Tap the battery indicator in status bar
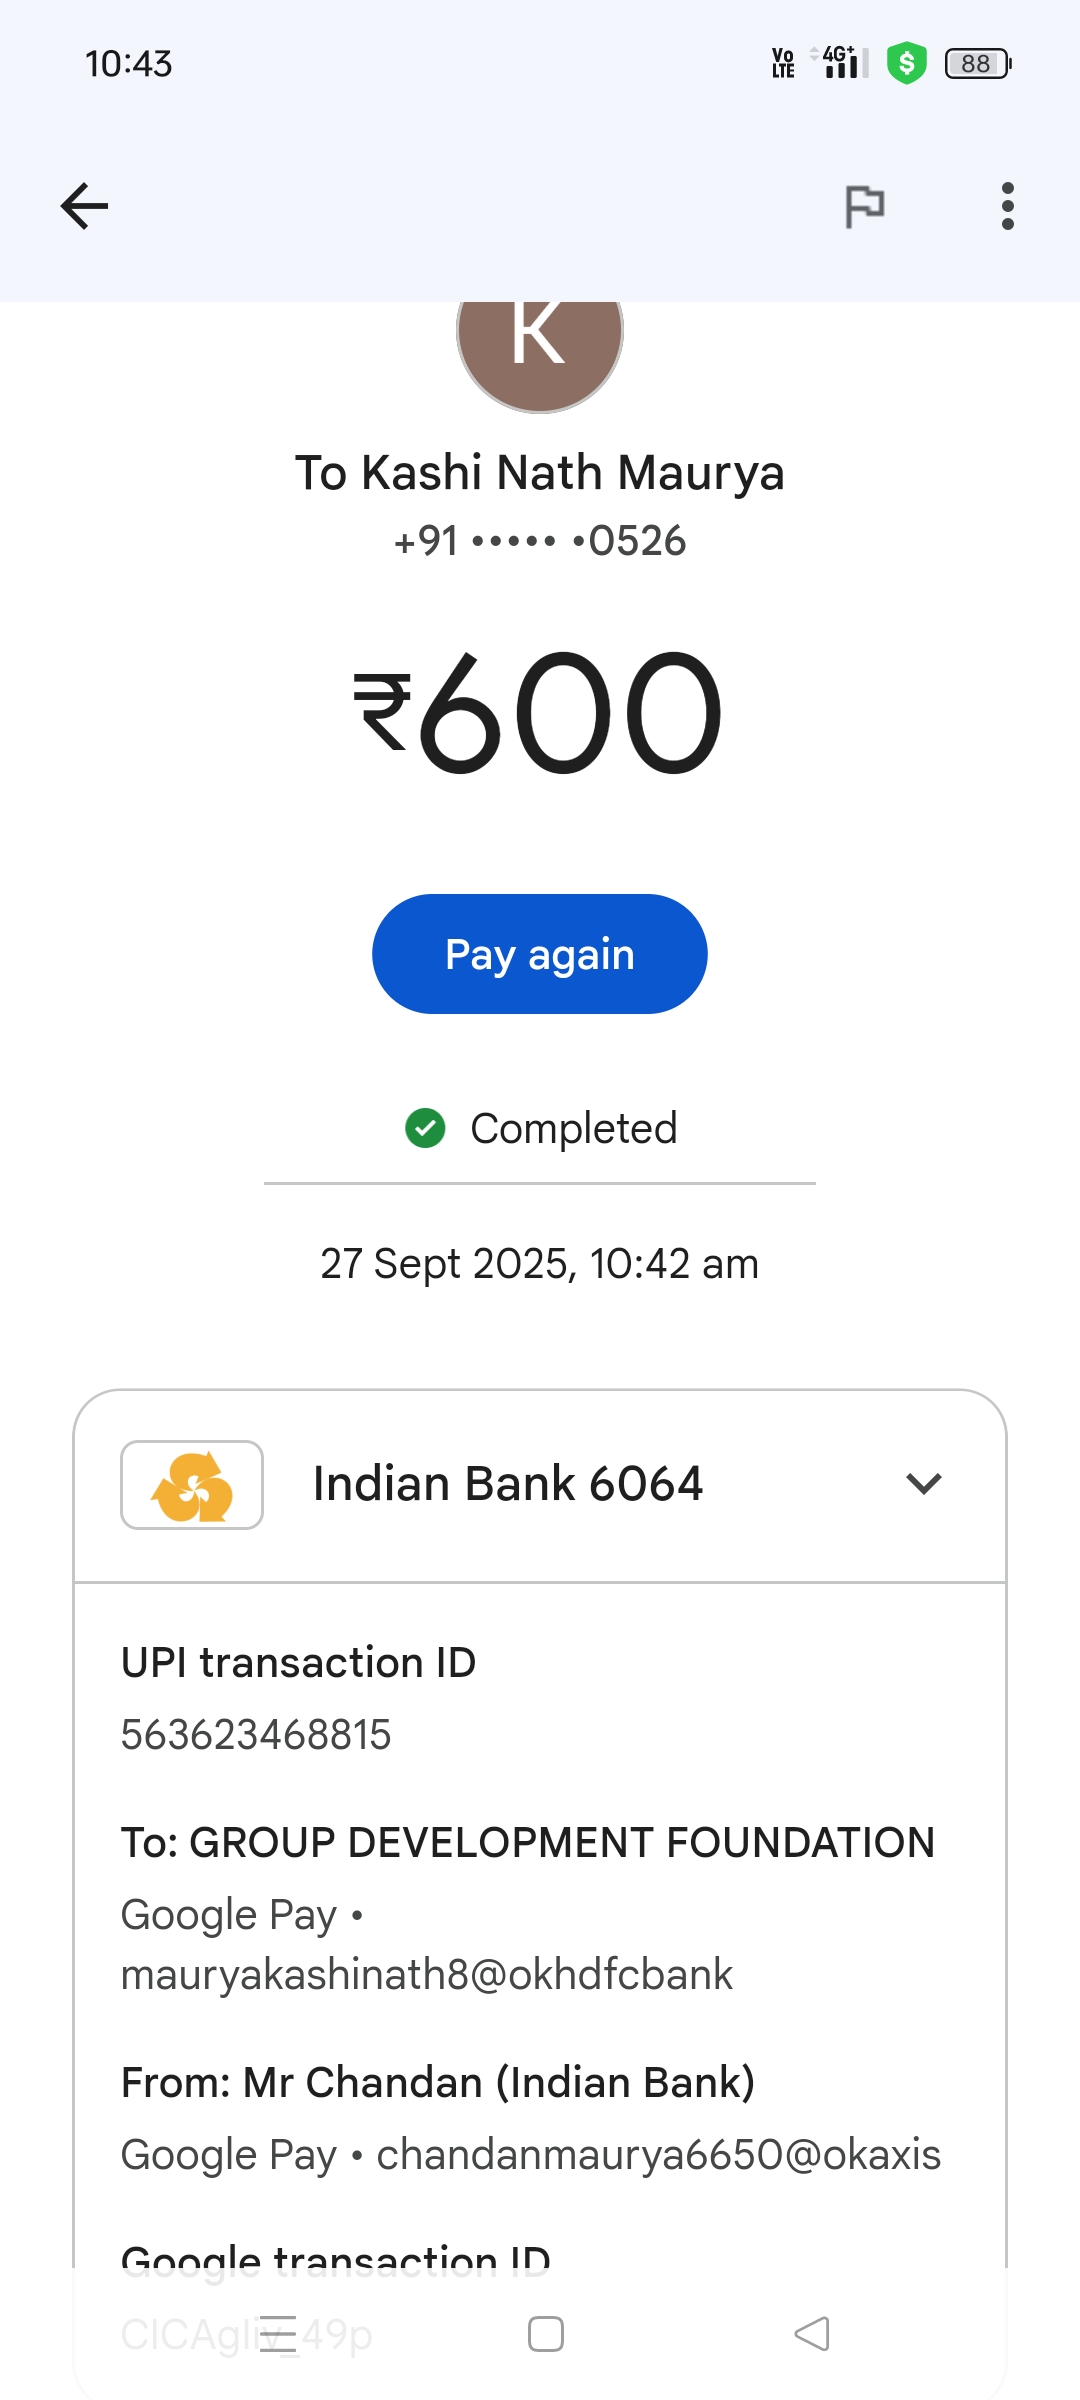 coord(978,64)
